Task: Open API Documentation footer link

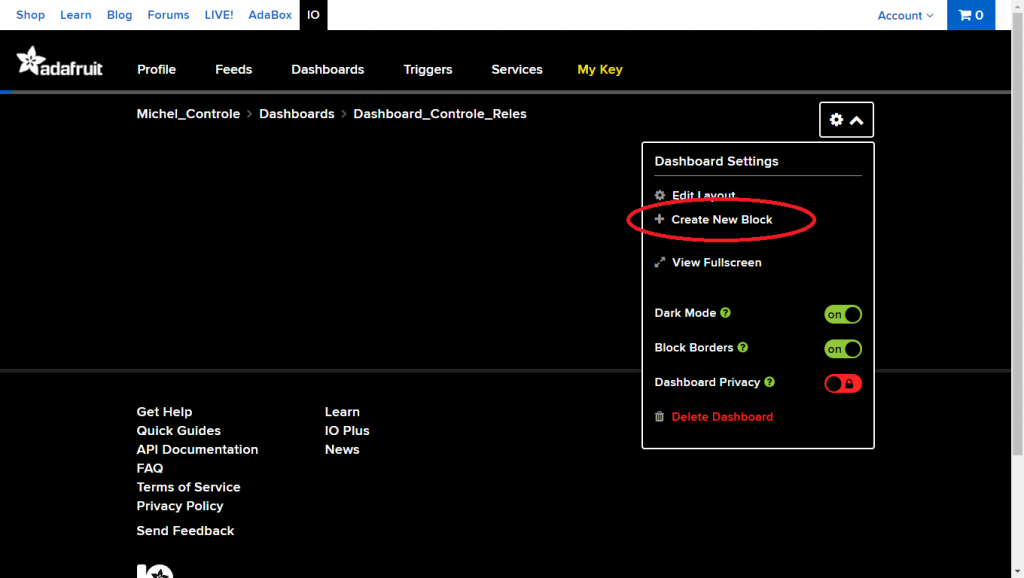Action: [x=197, y=450]
